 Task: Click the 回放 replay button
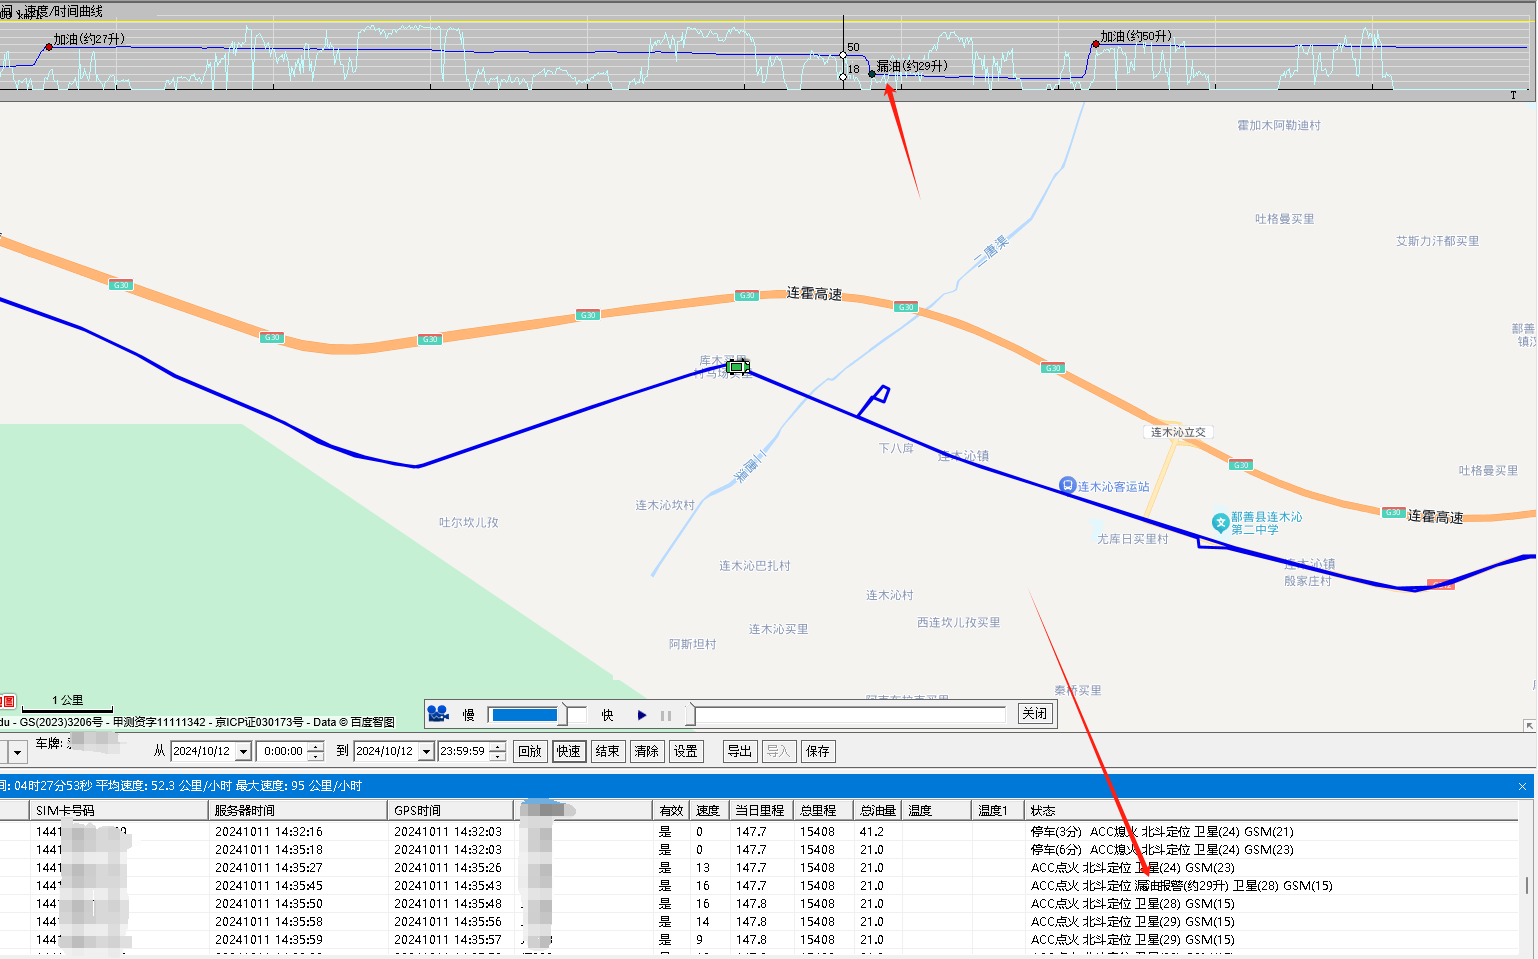click(529, 752)
